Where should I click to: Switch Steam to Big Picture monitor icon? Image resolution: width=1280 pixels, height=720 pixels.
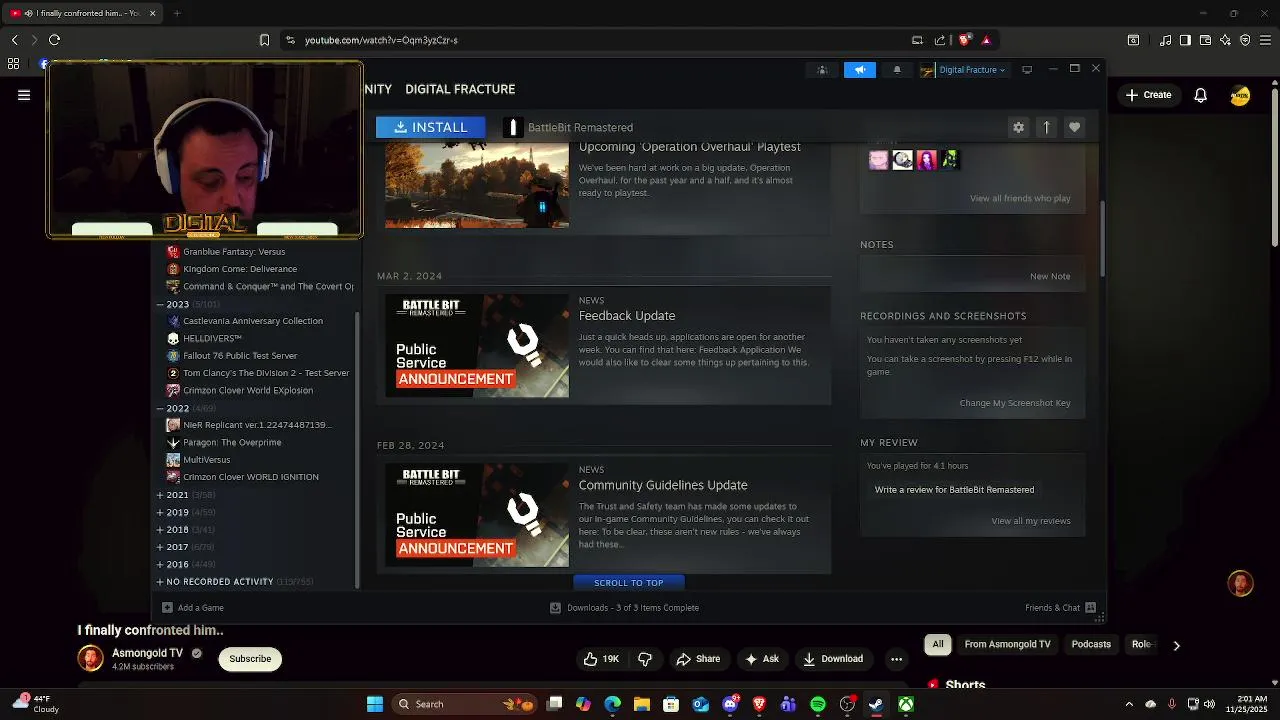[1027, 70]
